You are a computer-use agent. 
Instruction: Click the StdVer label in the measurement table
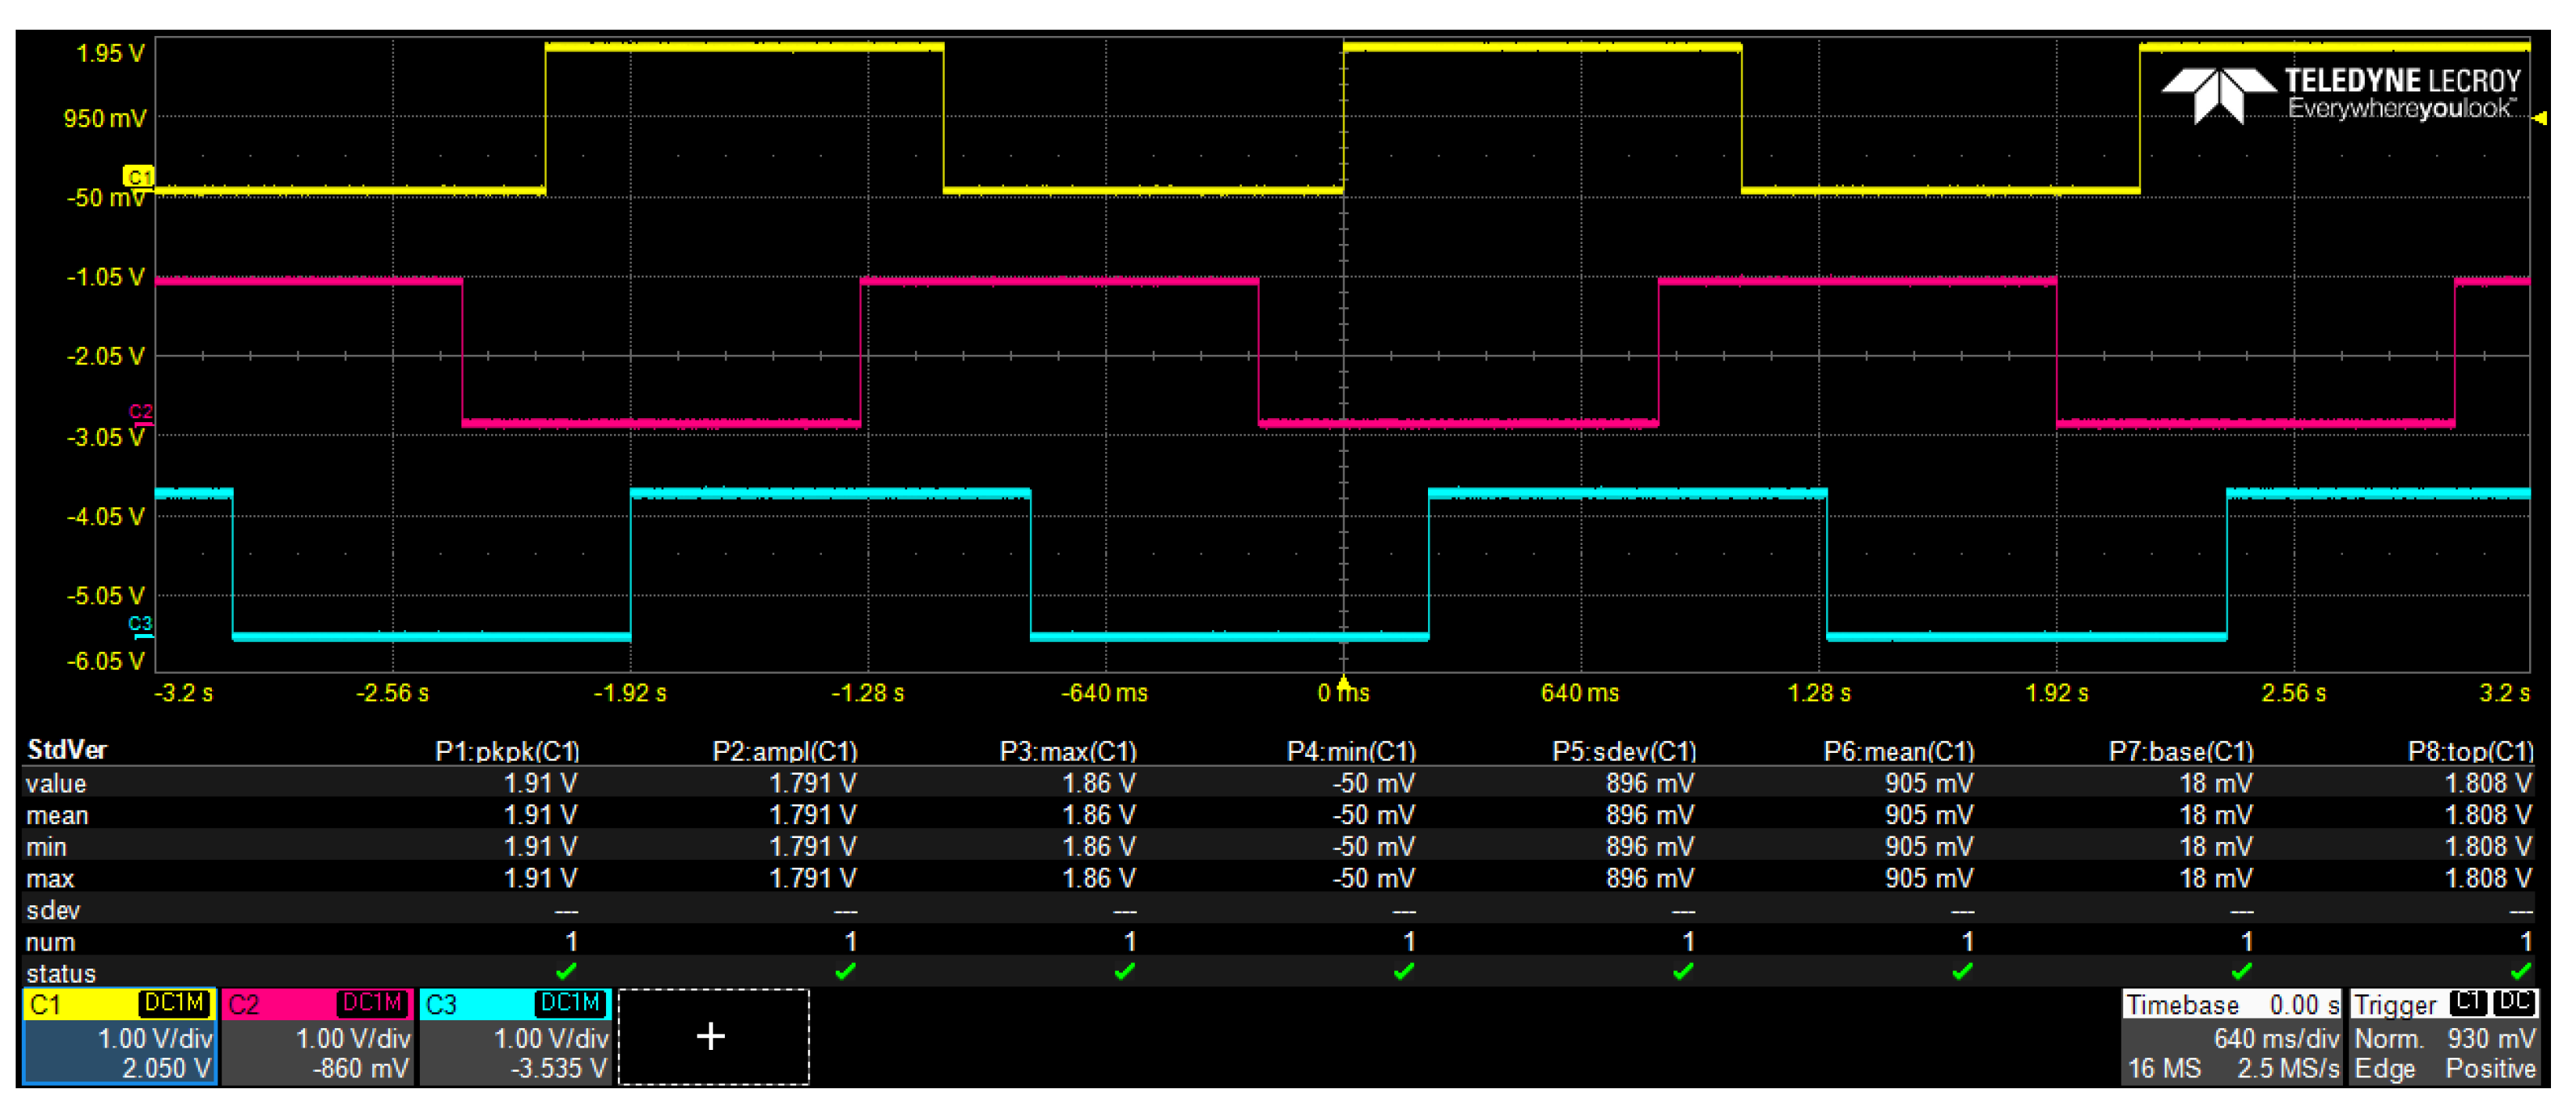pyautogui.click(x=66, y=750)
